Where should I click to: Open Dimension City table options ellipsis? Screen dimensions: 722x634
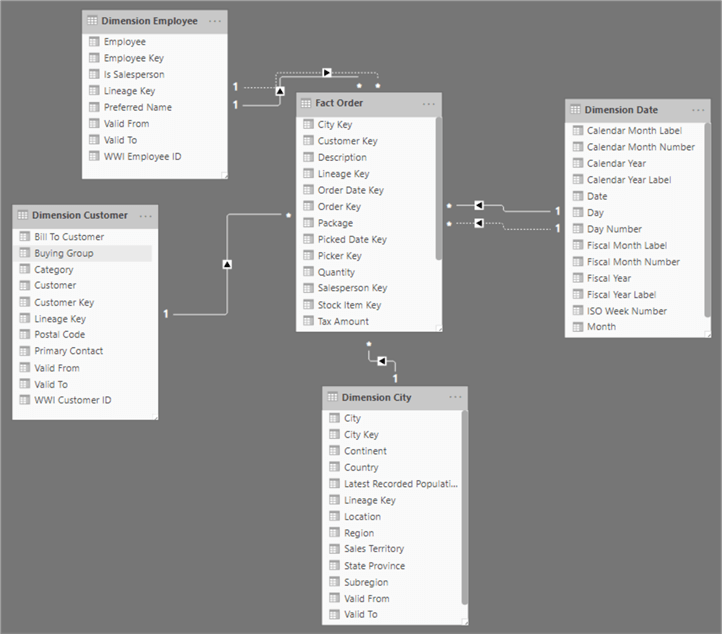[x=455, y=397]
